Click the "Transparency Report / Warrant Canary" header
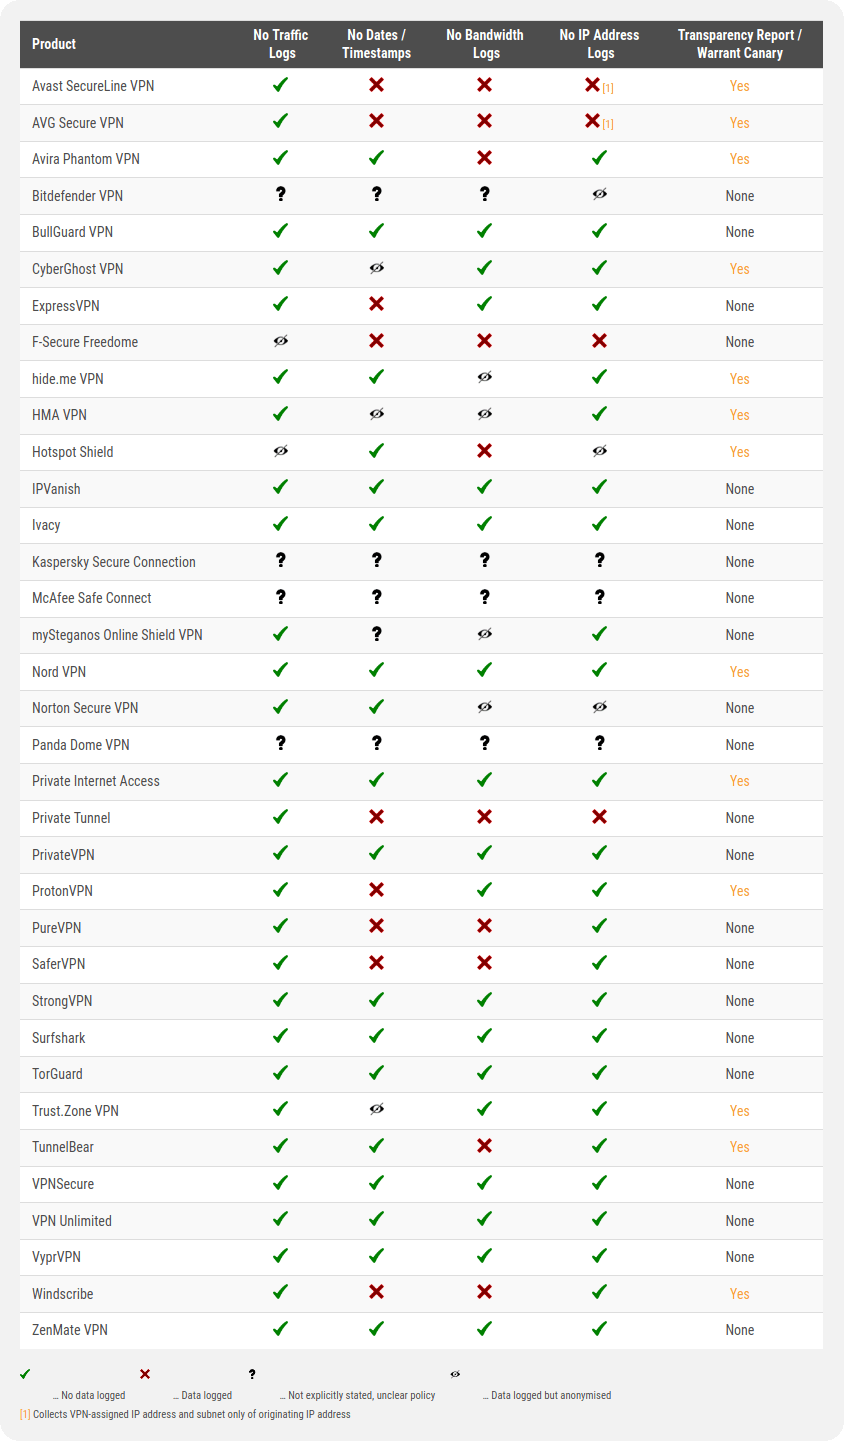Viewport: 844px width, 1441px height. pos(739,44)
